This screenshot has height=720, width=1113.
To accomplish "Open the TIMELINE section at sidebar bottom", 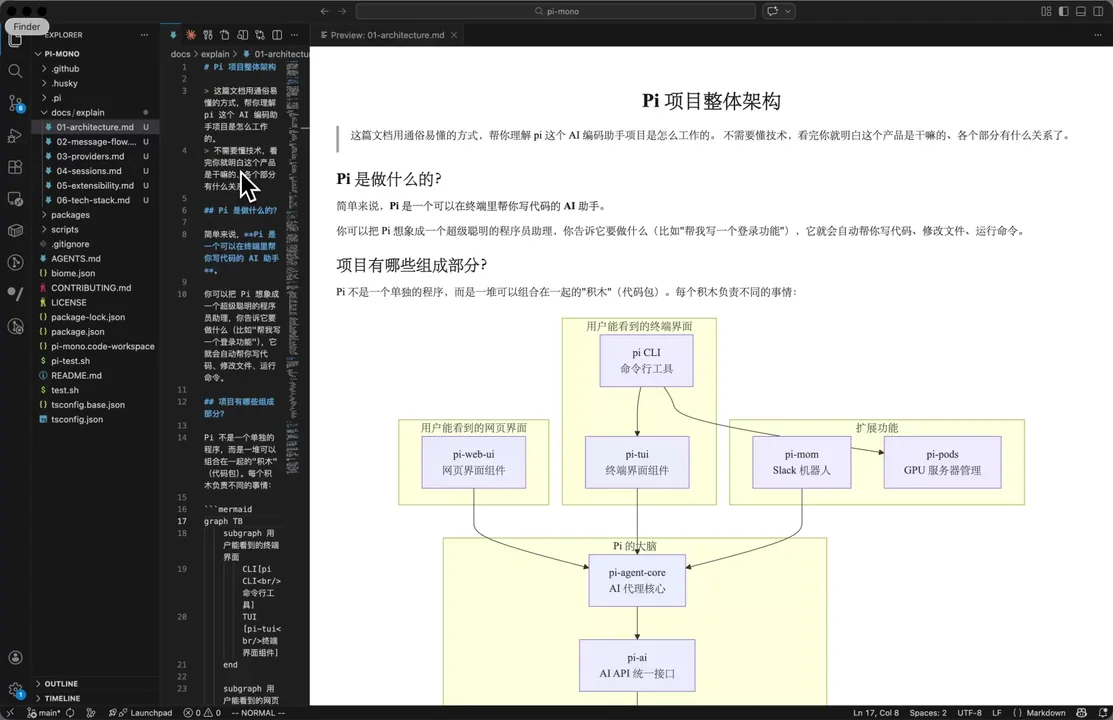I will [x=61, y=698].
